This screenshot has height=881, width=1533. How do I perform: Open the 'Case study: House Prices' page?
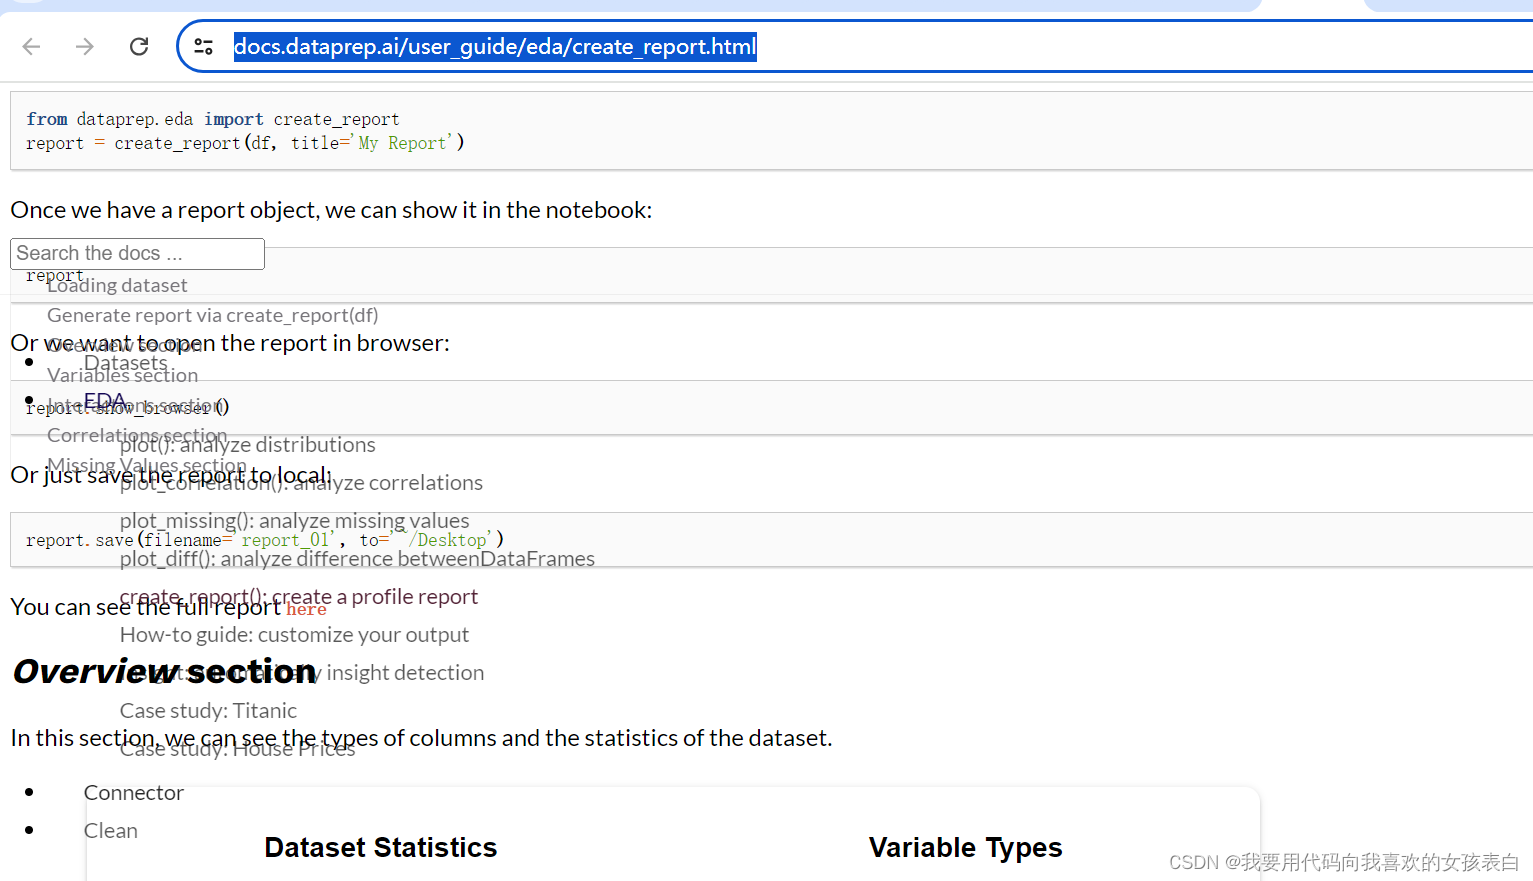click(x=237, y=748)
